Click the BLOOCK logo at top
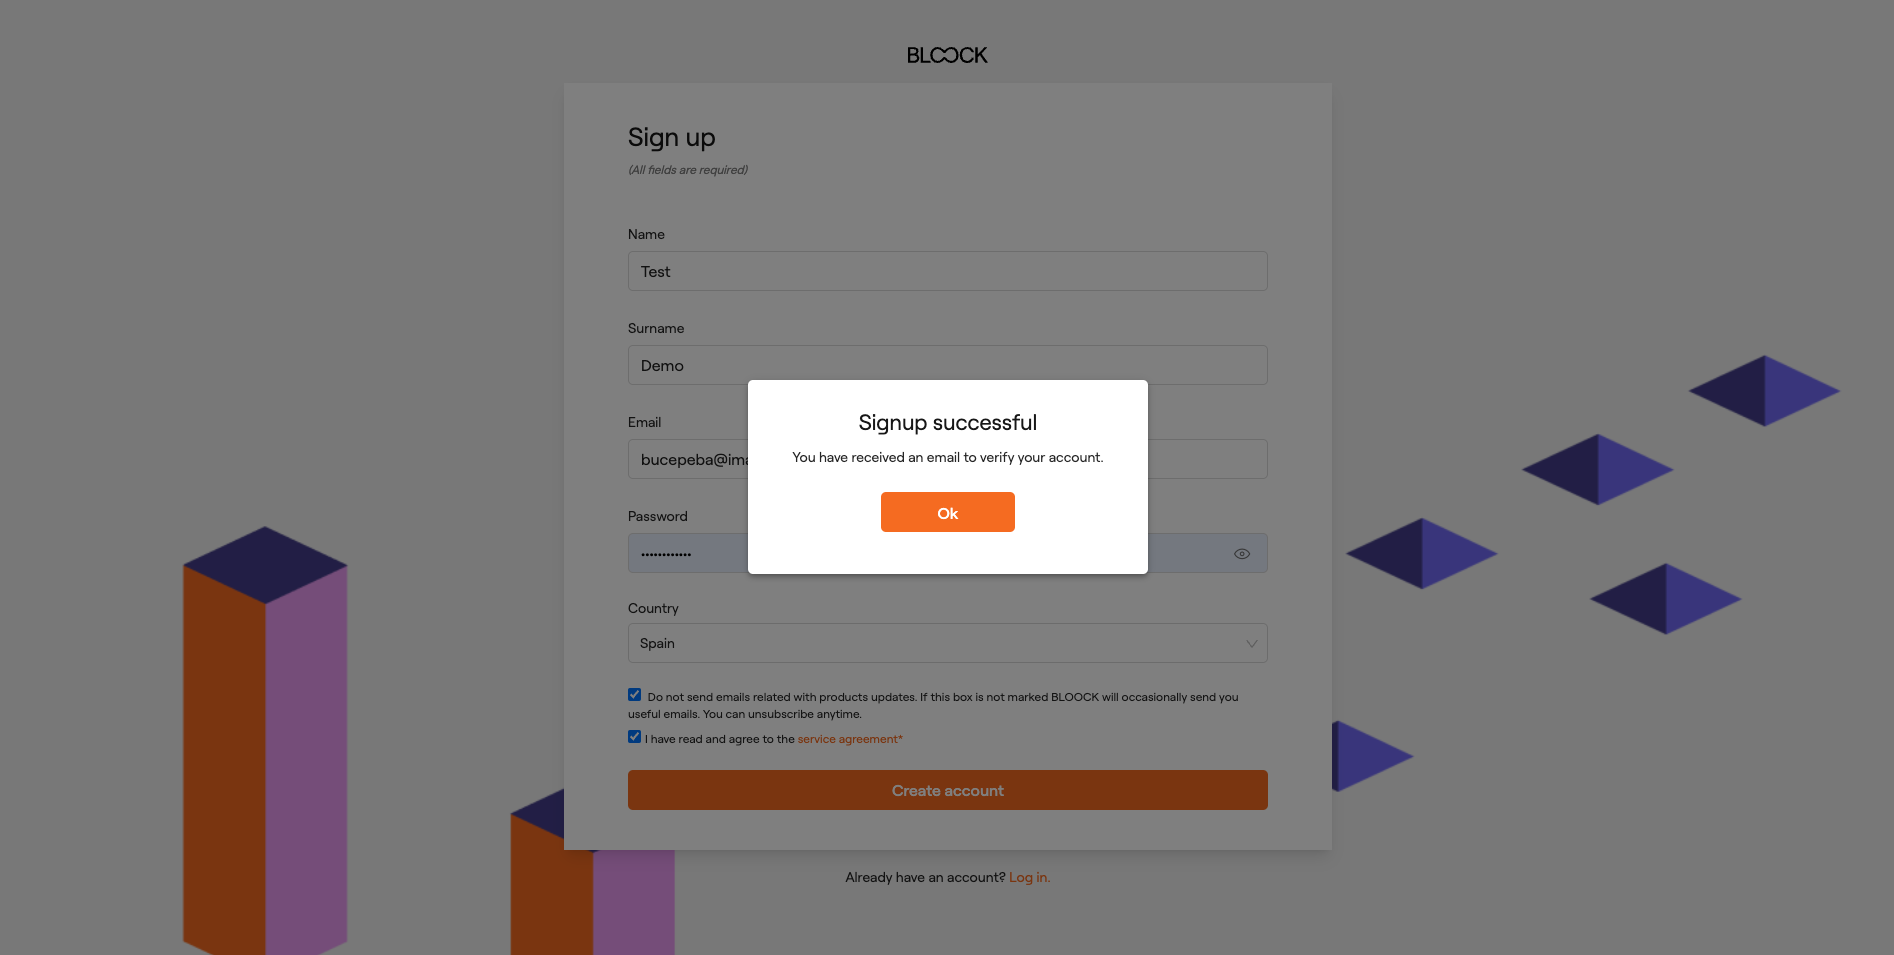This screenshot has width=1894, height=955. [947, 55]
